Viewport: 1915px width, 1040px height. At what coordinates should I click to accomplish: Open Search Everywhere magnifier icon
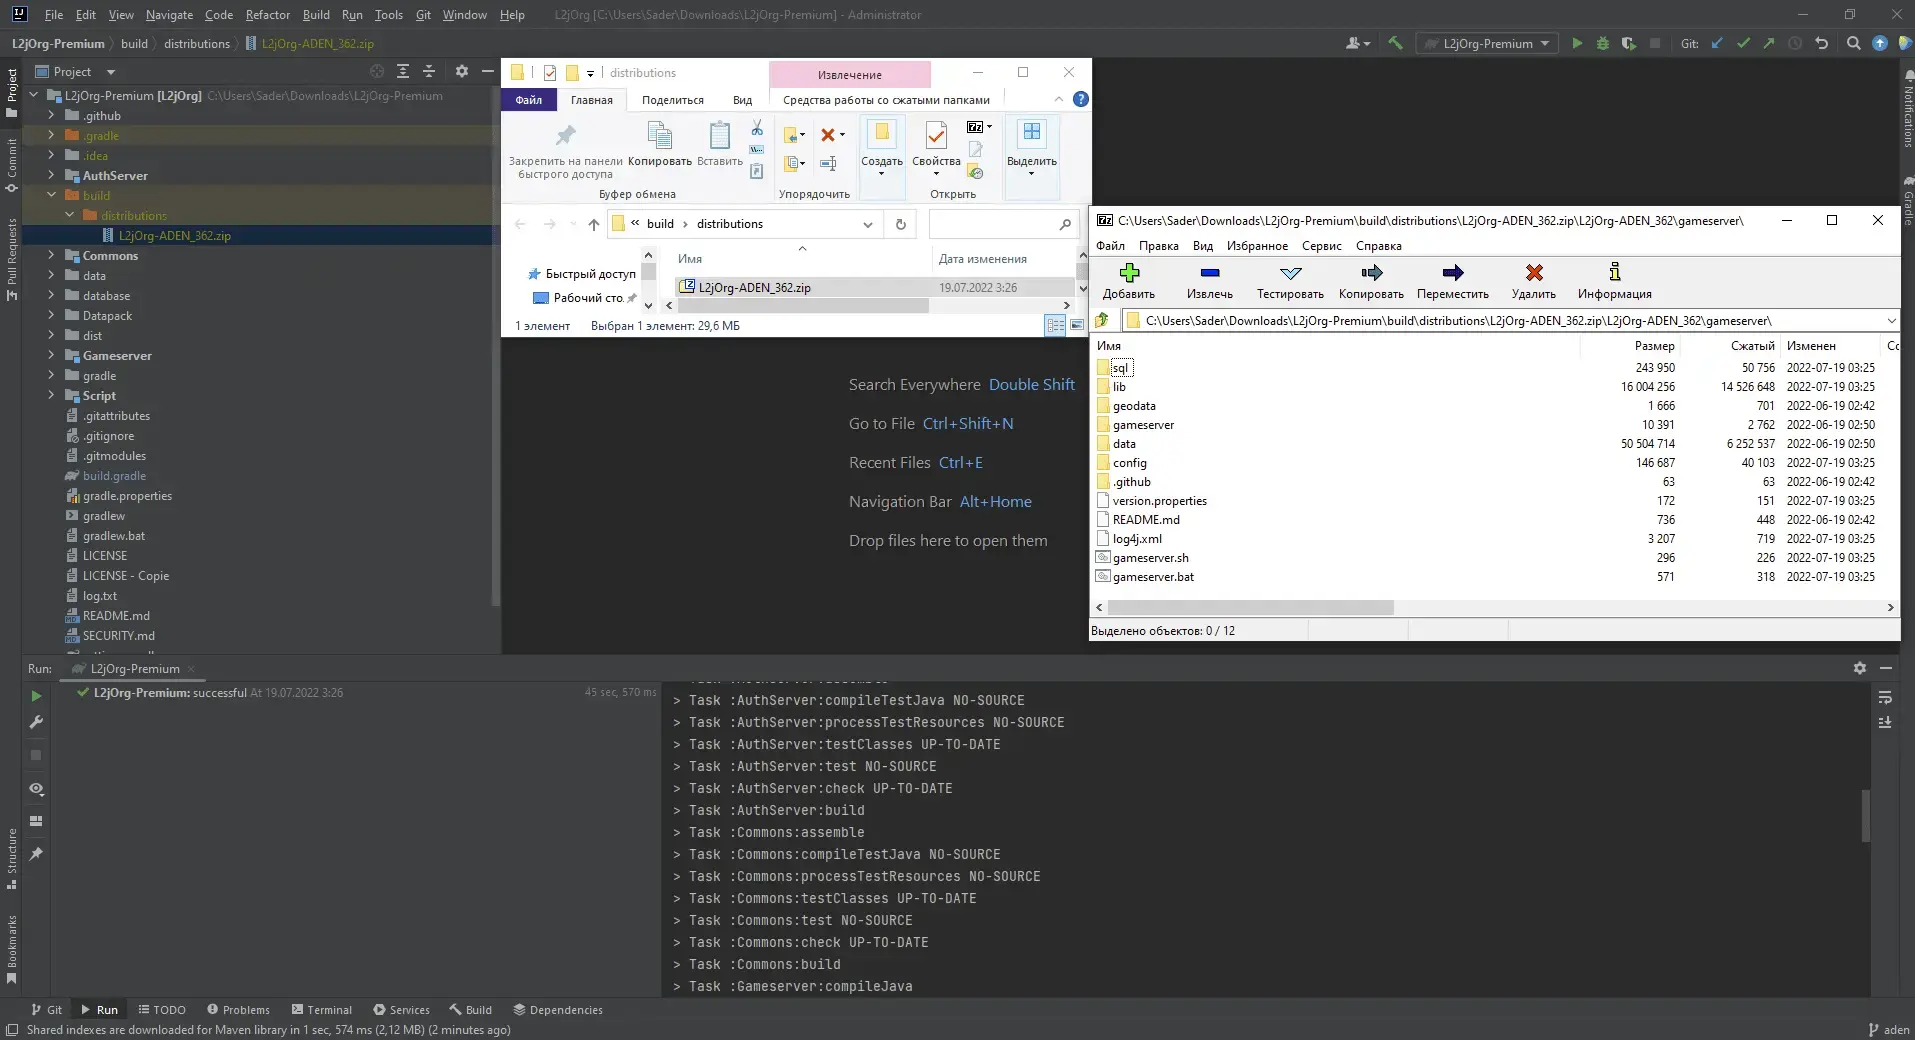[x=1853, y=43]
